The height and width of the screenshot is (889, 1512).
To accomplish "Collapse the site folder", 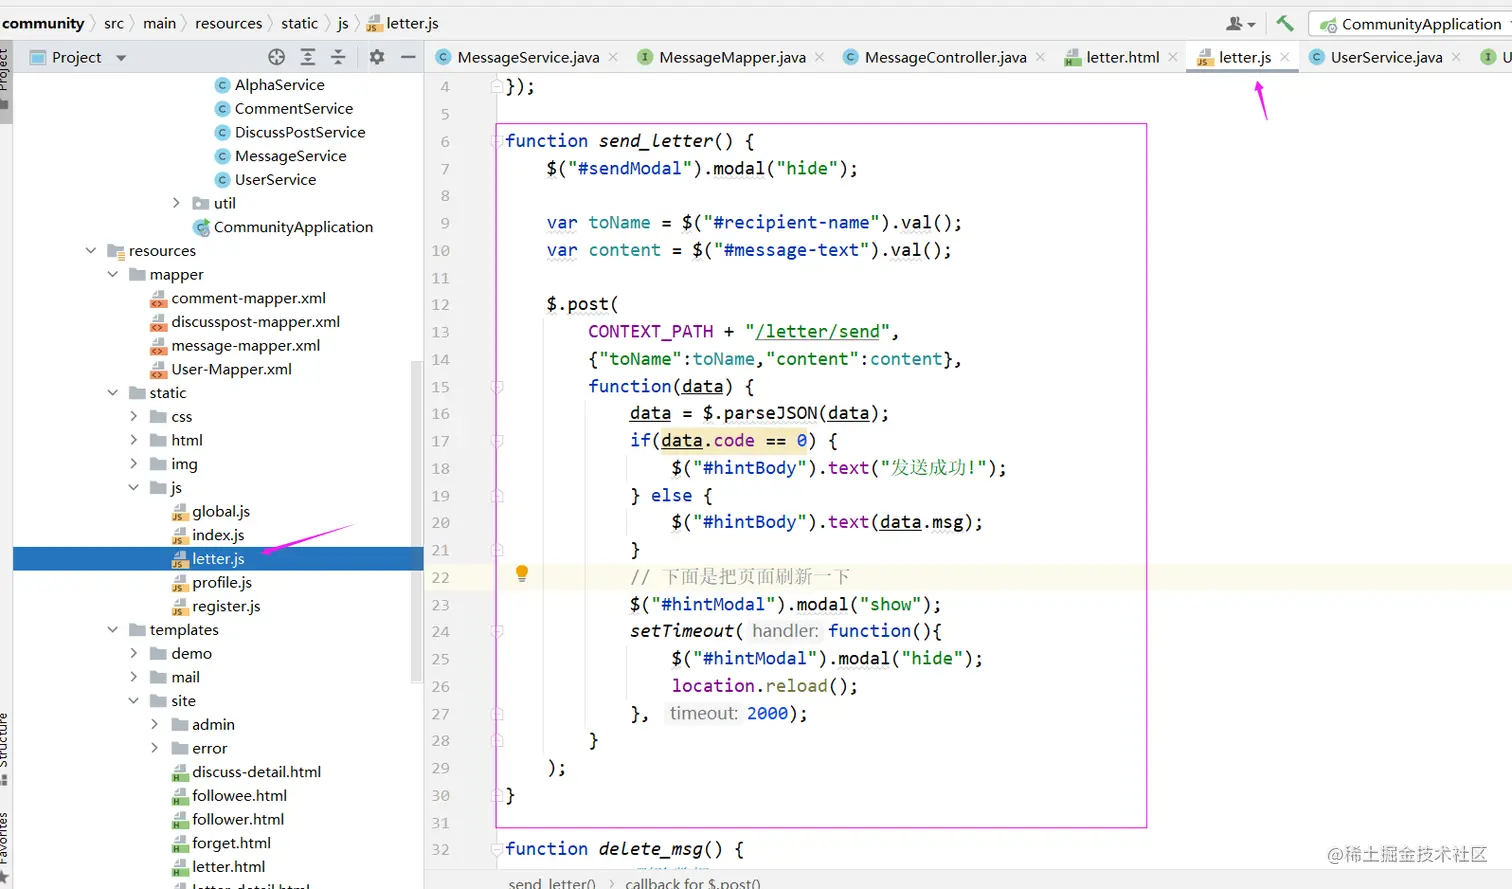I will coord(134,701).
